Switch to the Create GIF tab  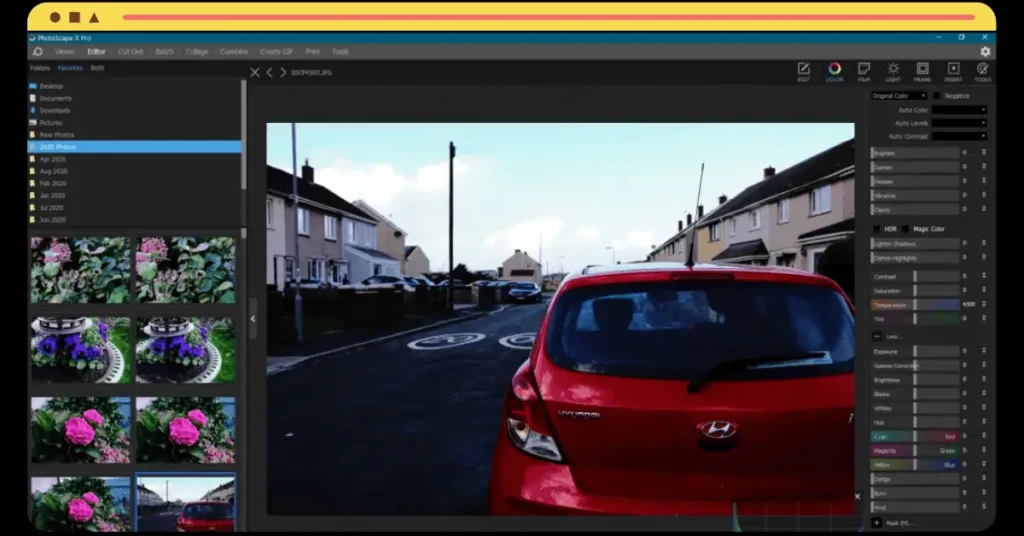click(276, 52)
